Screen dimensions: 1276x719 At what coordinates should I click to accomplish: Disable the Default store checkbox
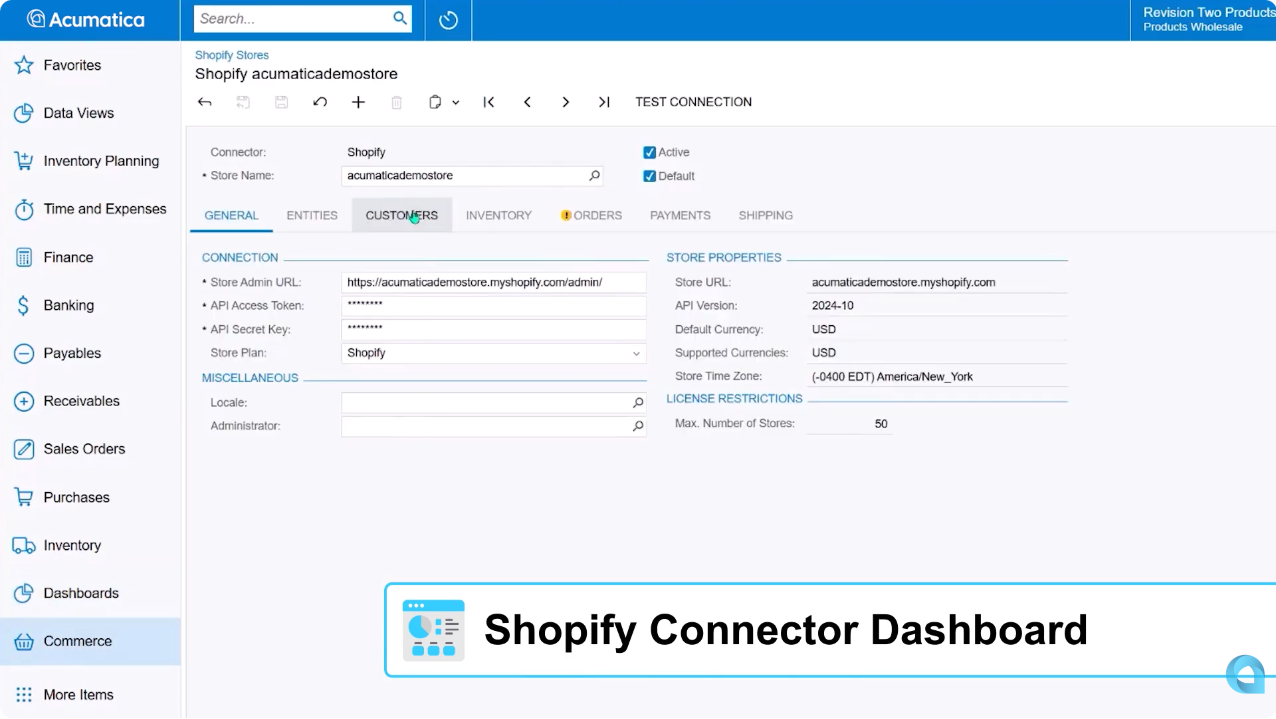(x=649, y=175)
